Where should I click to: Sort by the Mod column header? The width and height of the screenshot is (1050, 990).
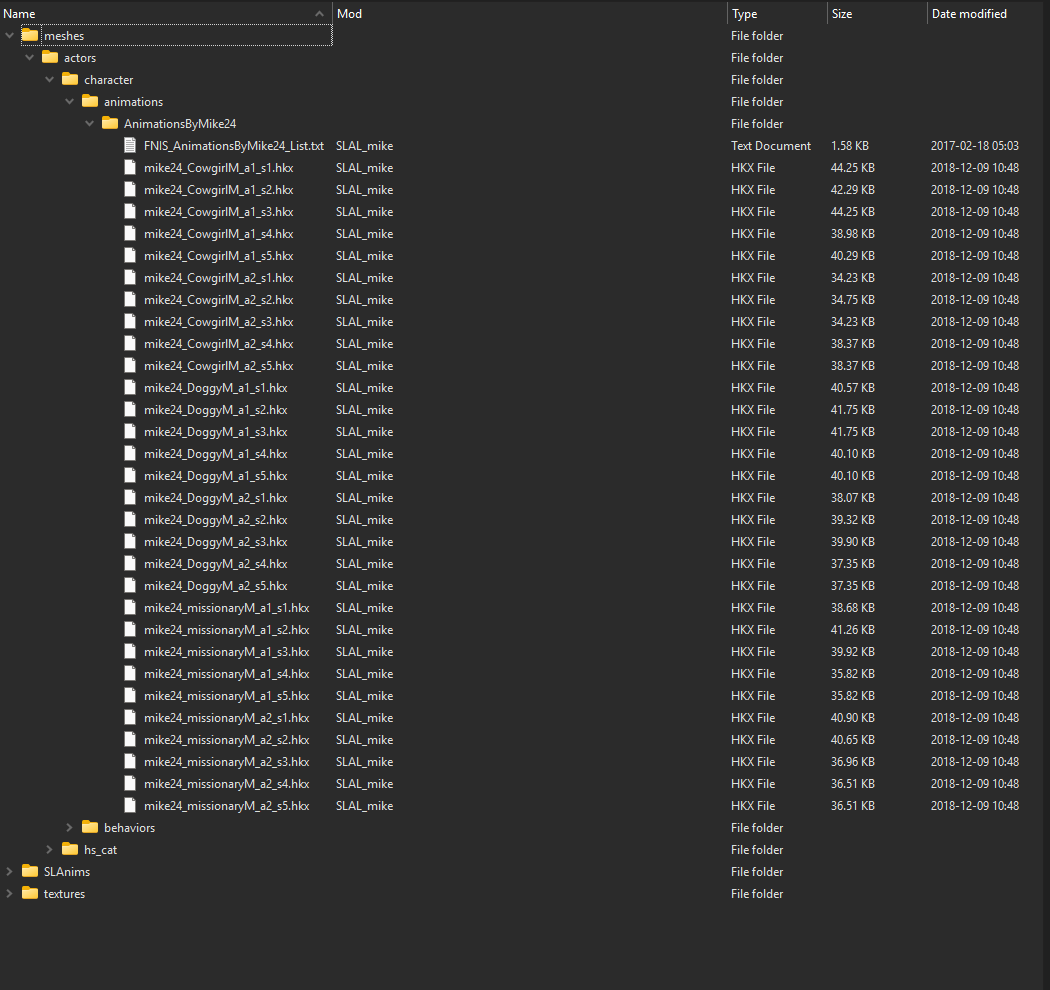tap(530, 13)
